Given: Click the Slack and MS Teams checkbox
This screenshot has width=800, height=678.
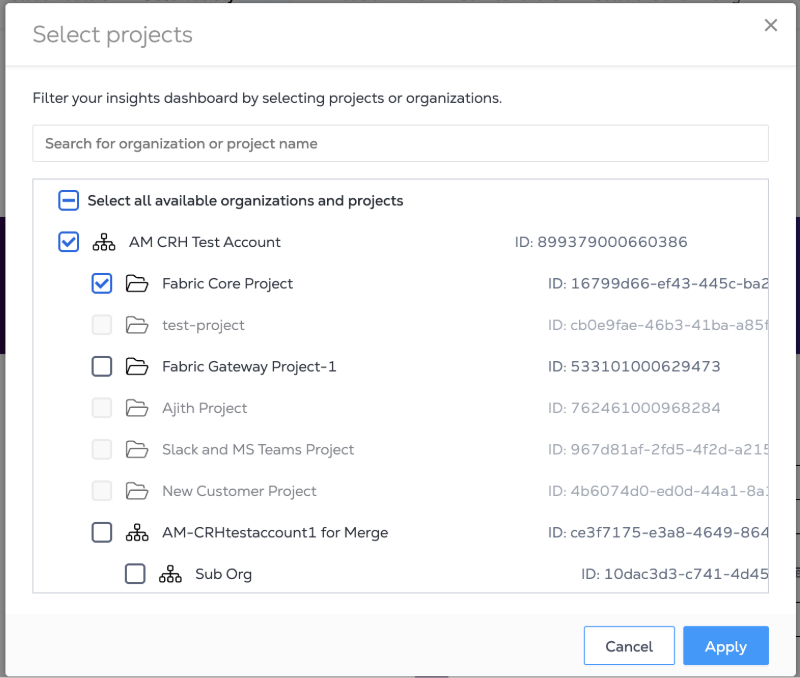Looking at the screenshot, I should click(102, 449).
